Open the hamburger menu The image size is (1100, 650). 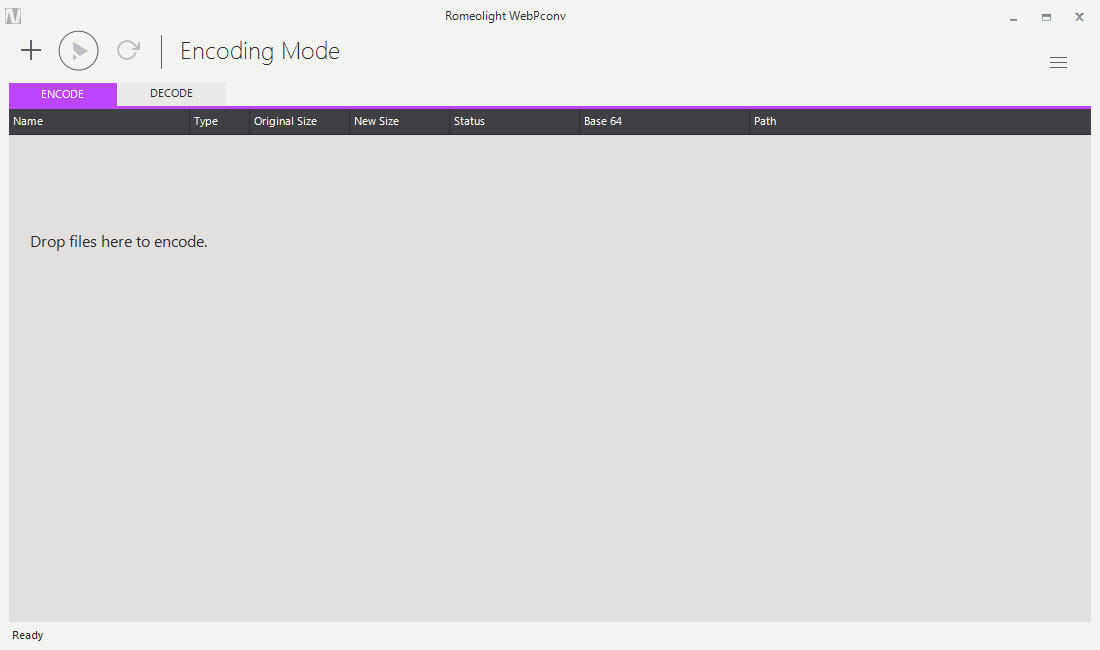1058,62
